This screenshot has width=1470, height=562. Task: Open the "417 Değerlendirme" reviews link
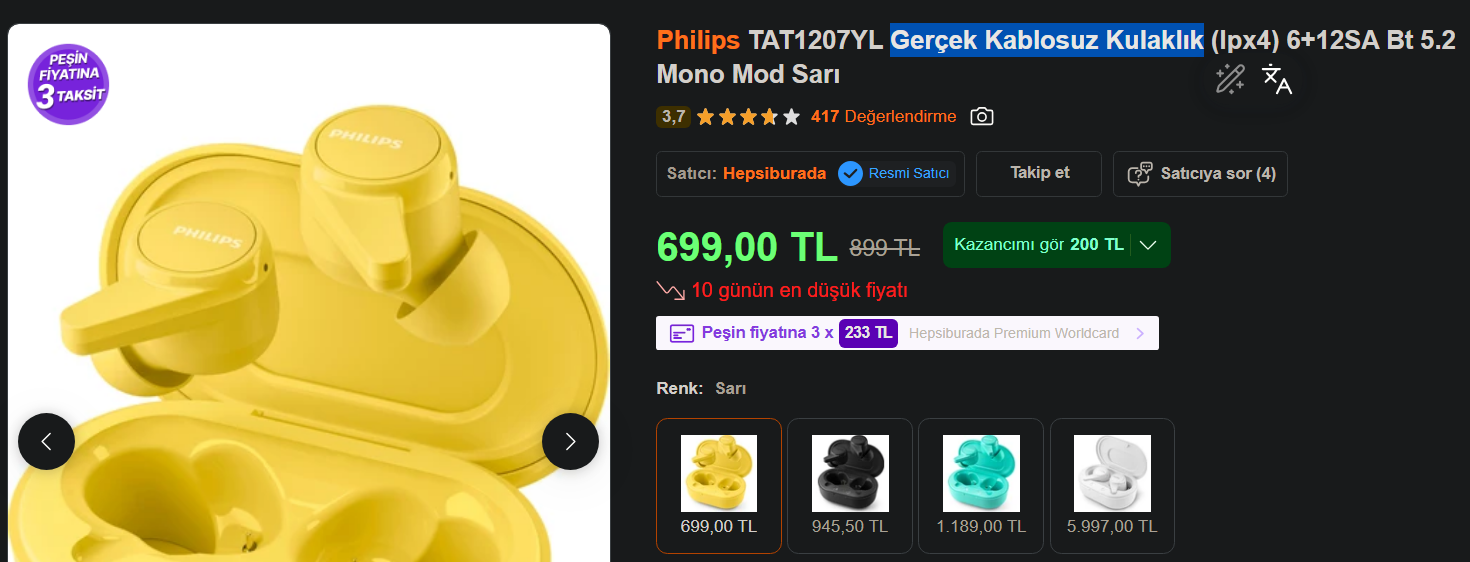883,117
